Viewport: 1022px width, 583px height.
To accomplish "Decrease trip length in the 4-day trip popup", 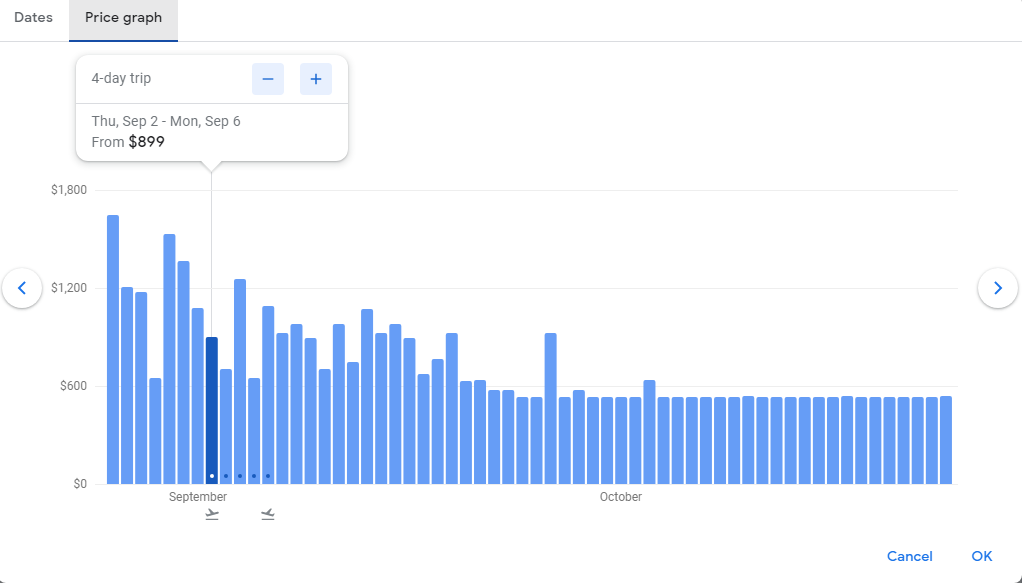I will click(267, 78).
